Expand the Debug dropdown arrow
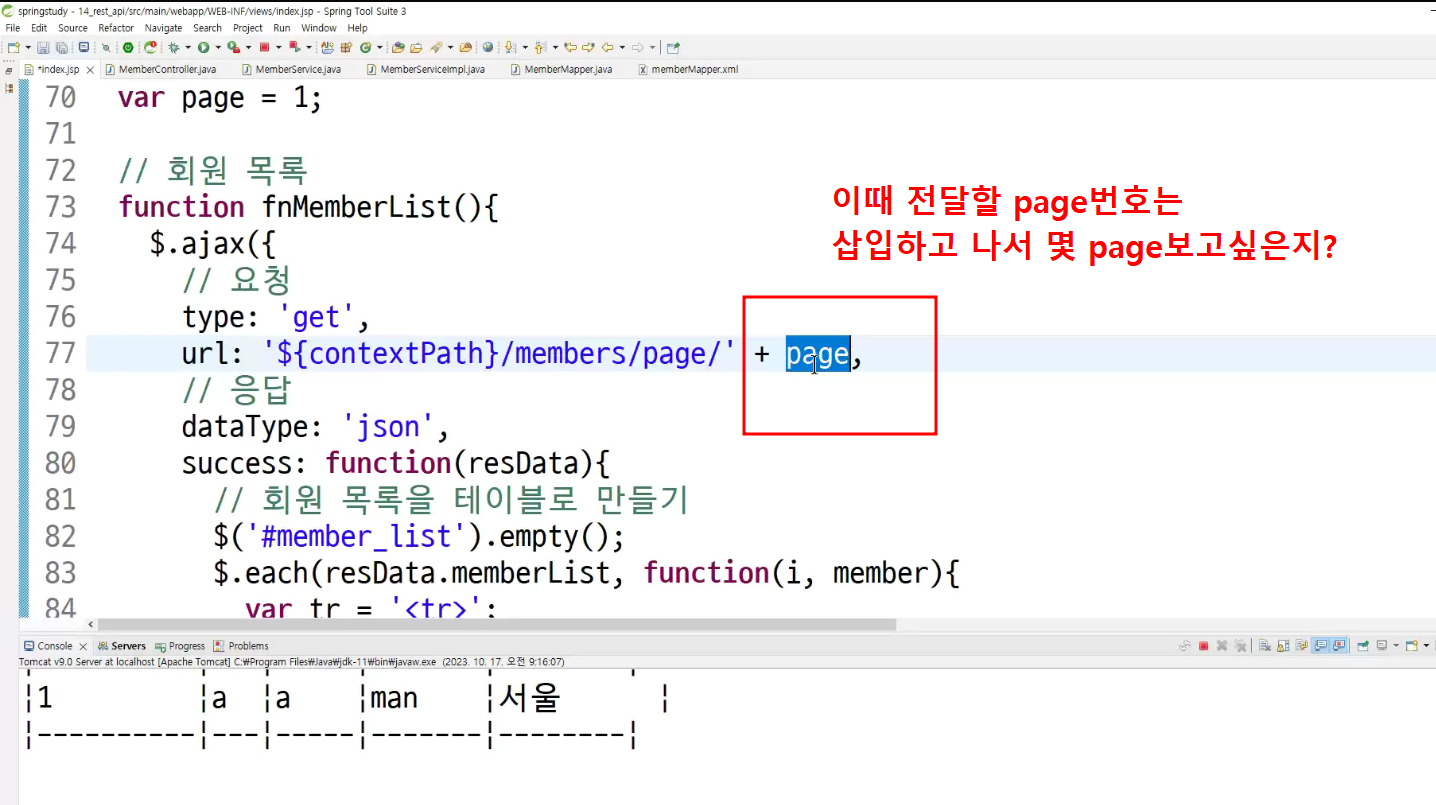 pyautogui.click(x=188, y=47)
